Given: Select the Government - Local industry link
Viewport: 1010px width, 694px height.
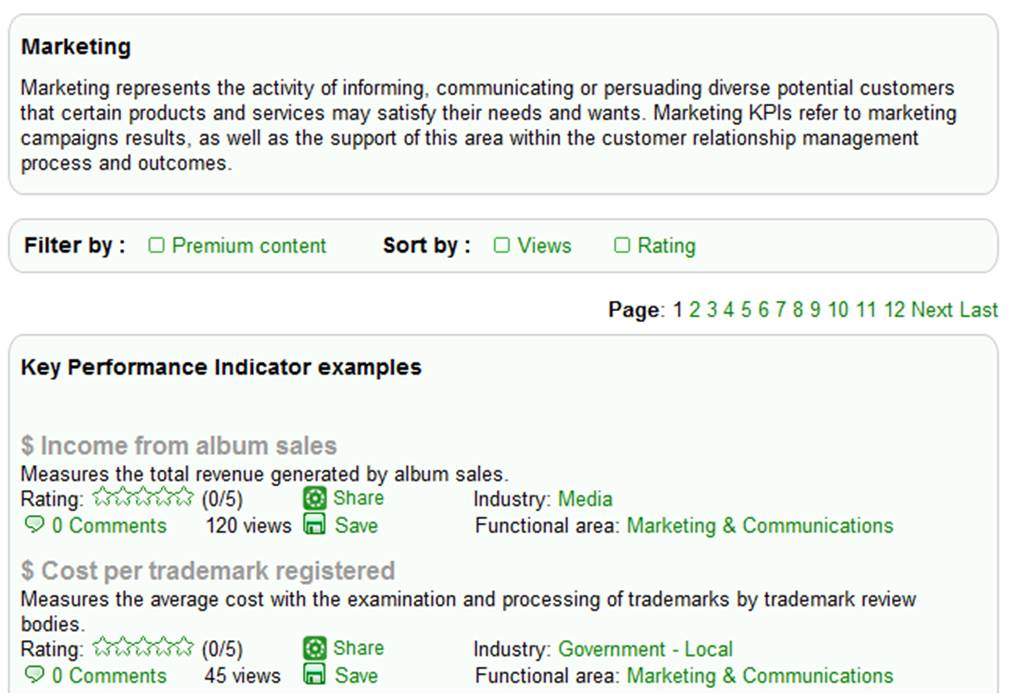Looking at the screenshot, I should pyautogui.click(x=645, y=648).
